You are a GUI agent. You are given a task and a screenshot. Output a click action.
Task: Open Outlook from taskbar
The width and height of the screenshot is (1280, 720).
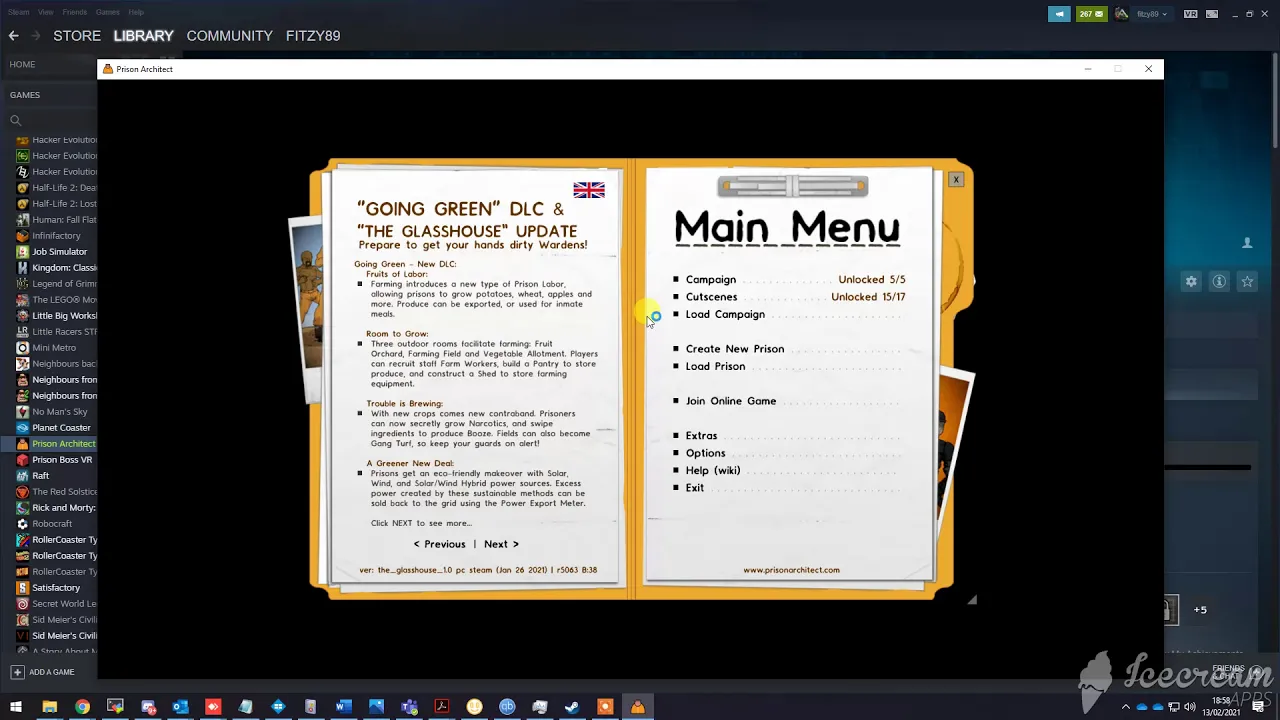click(180, 707)
